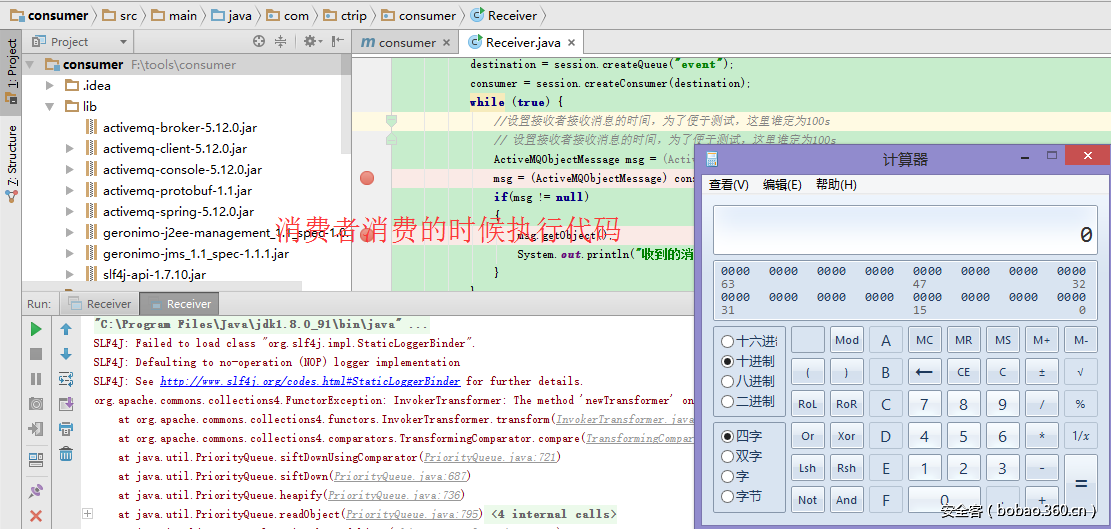Click calculator backspace arrow button
Viewport: 1111px width, 529px height.
924,372
